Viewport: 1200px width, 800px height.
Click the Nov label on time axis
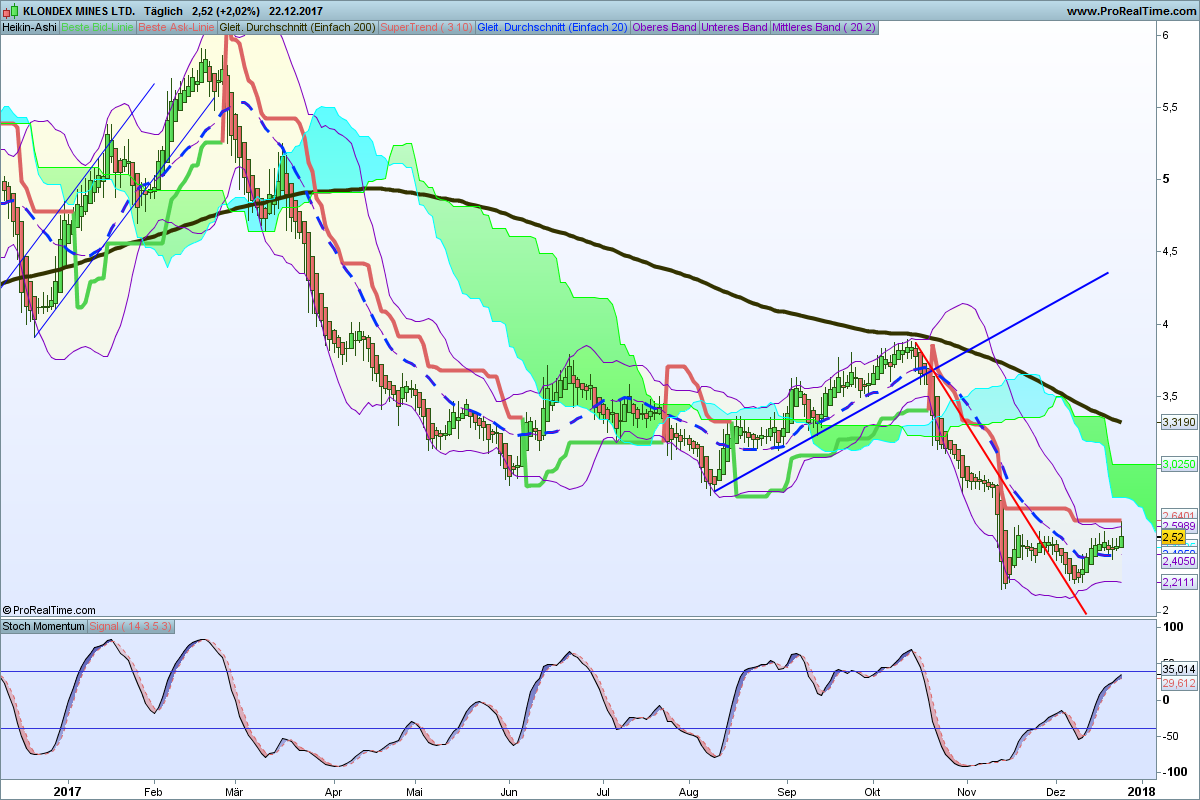pos(968,790)
